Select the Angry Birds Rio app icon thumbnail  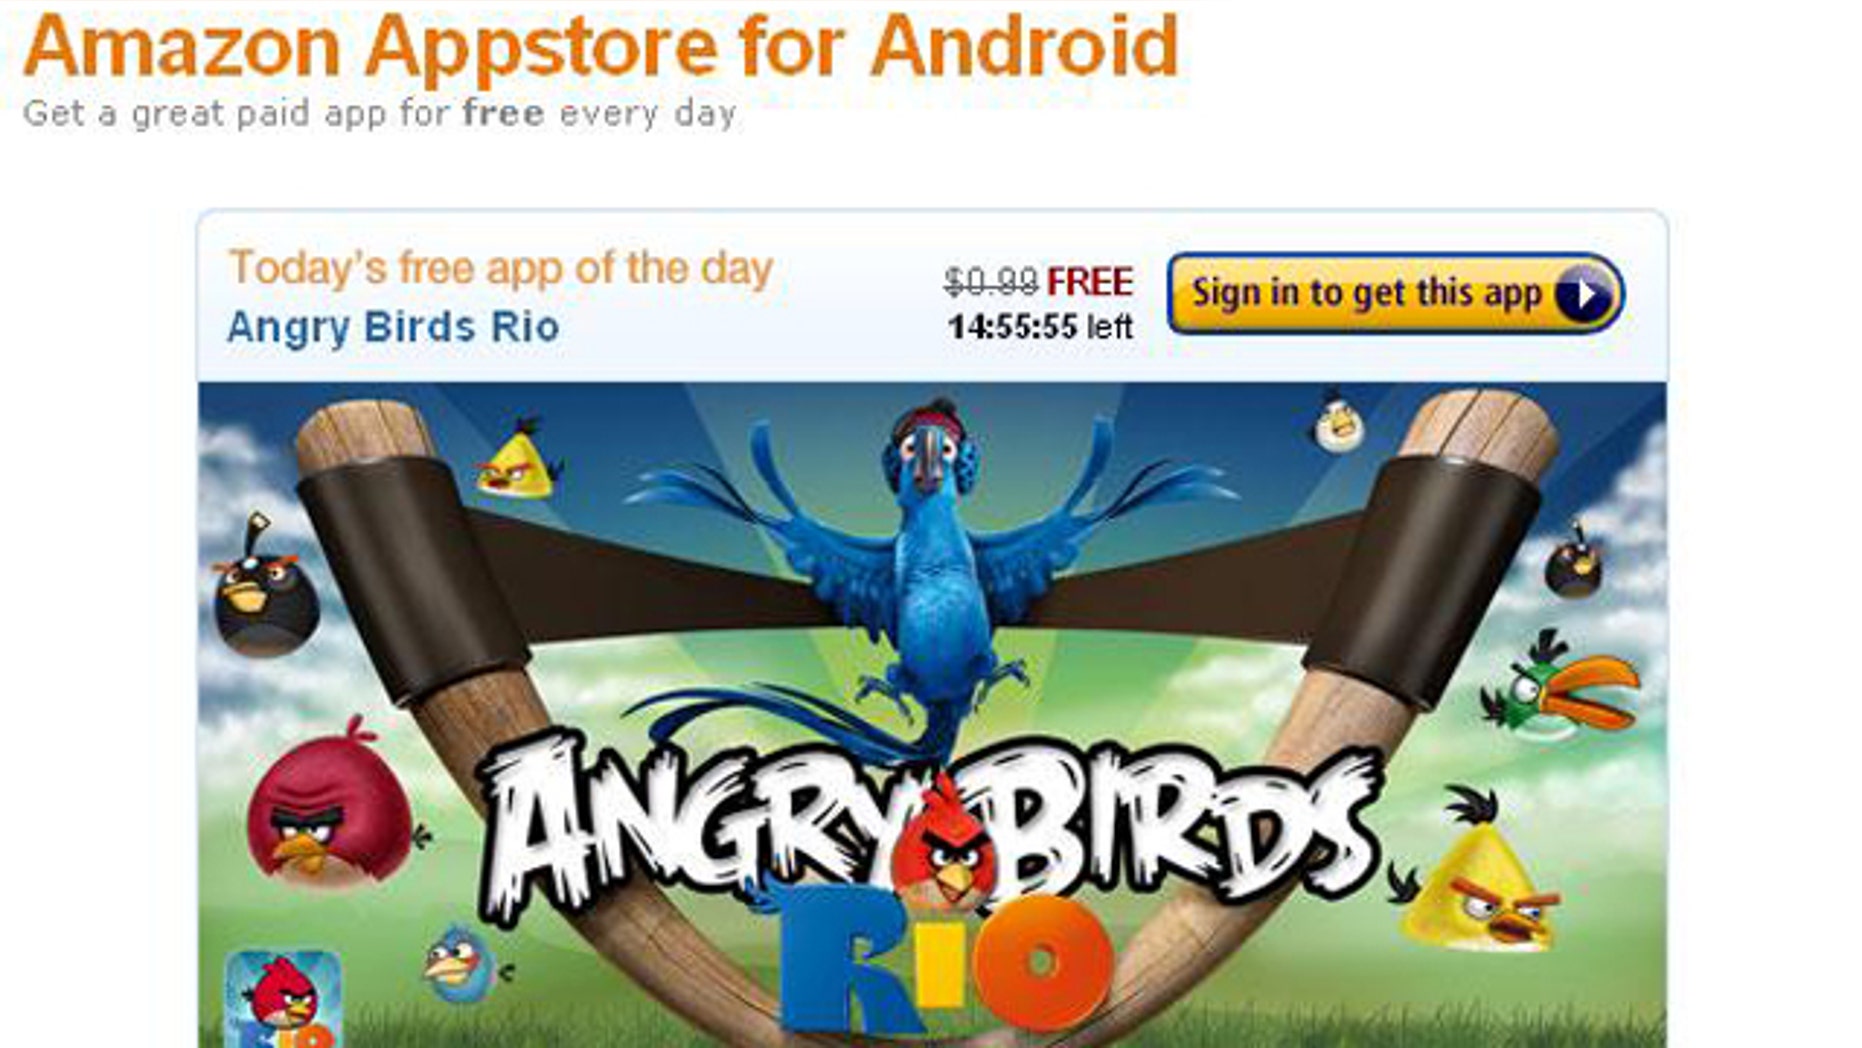(283, 998)
